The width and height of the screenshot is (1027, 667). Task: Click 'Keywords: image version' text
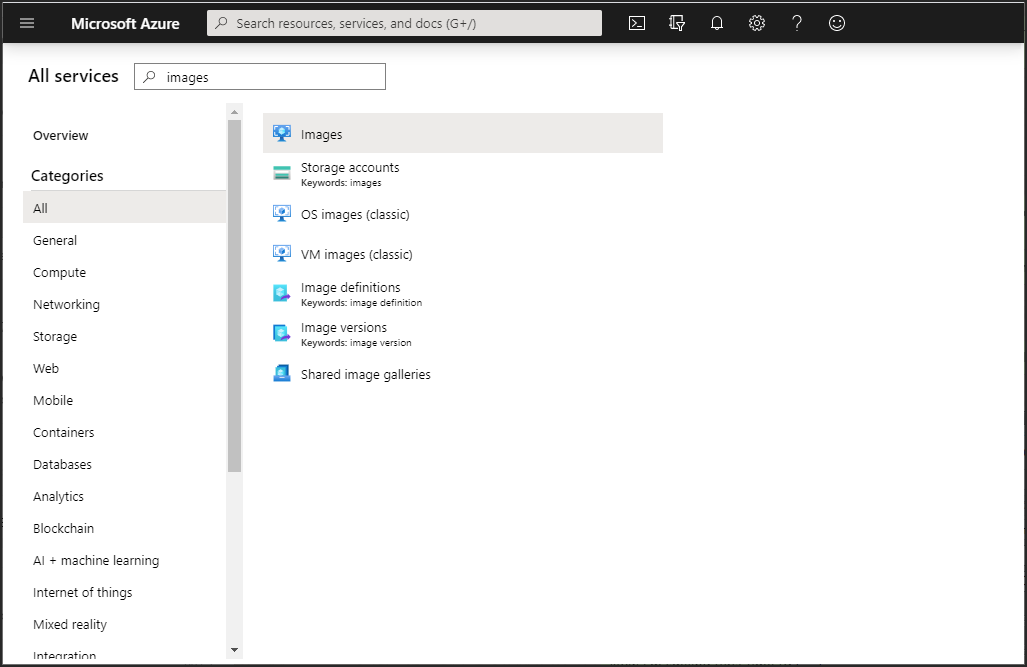pos(356,343)
